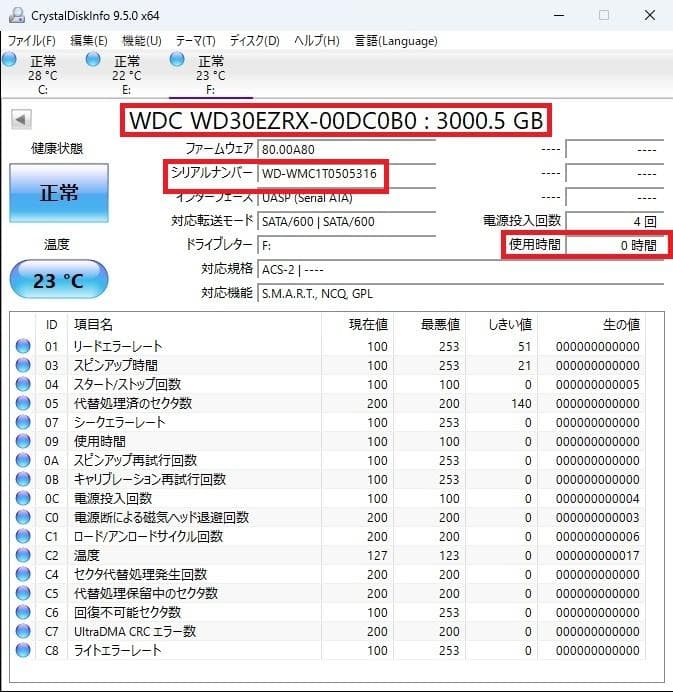Click the status orb for ID C8 row
Screen dimensions: 673x692
pos(23,650)
